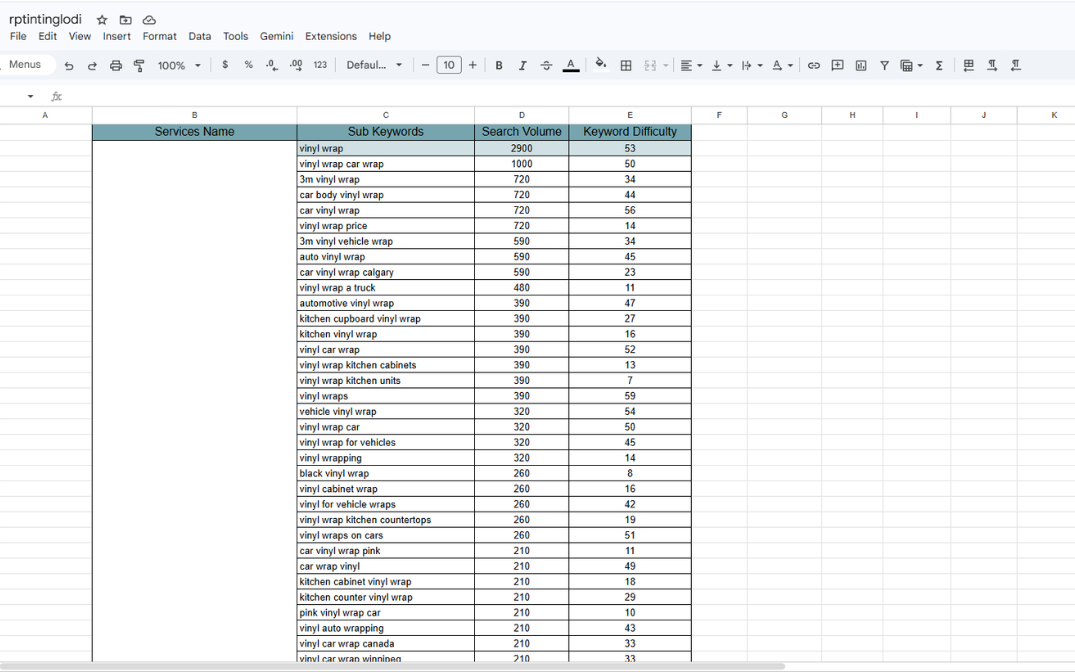1075x672 pixels.
Task: Click the Undo icon in toolbar
Action: tap(69, 66)
